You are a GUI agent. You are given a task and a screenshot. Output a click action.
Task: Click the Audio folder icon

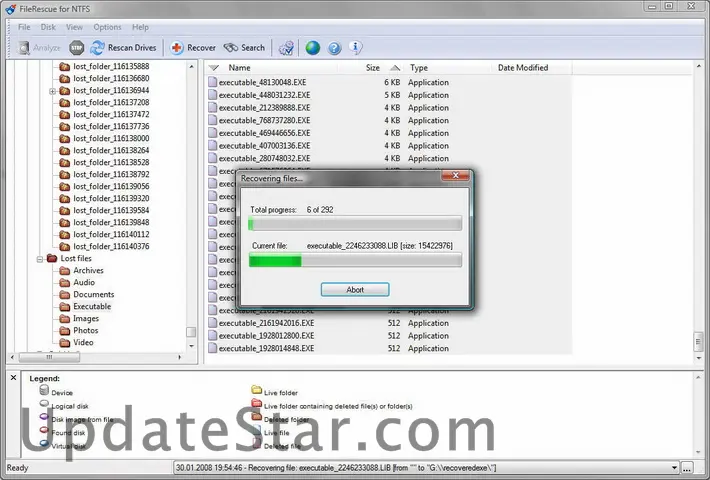pos(65,283)
